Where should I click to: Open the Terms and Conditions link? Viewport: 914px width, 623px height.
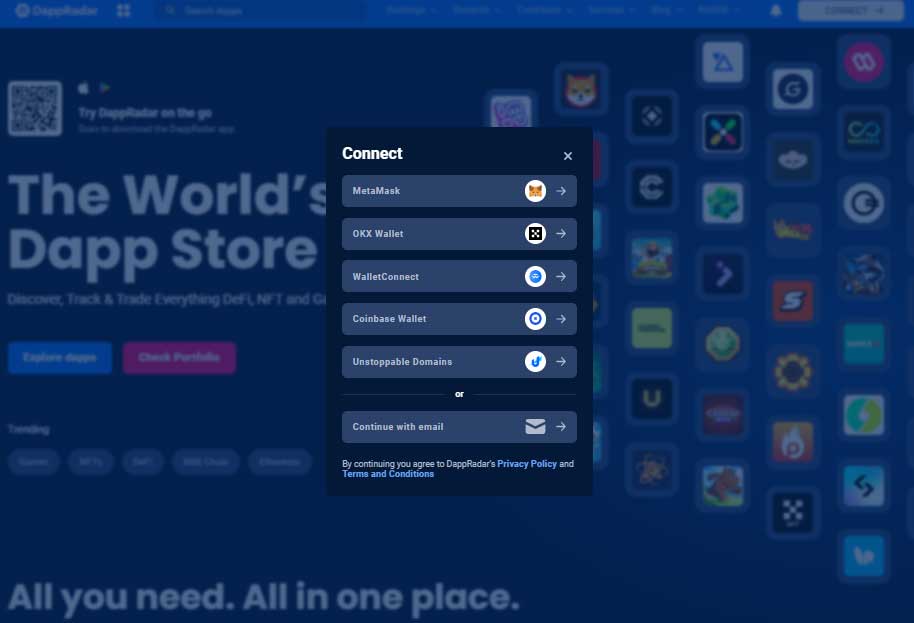pyautogui.click(x=388, y=474)
